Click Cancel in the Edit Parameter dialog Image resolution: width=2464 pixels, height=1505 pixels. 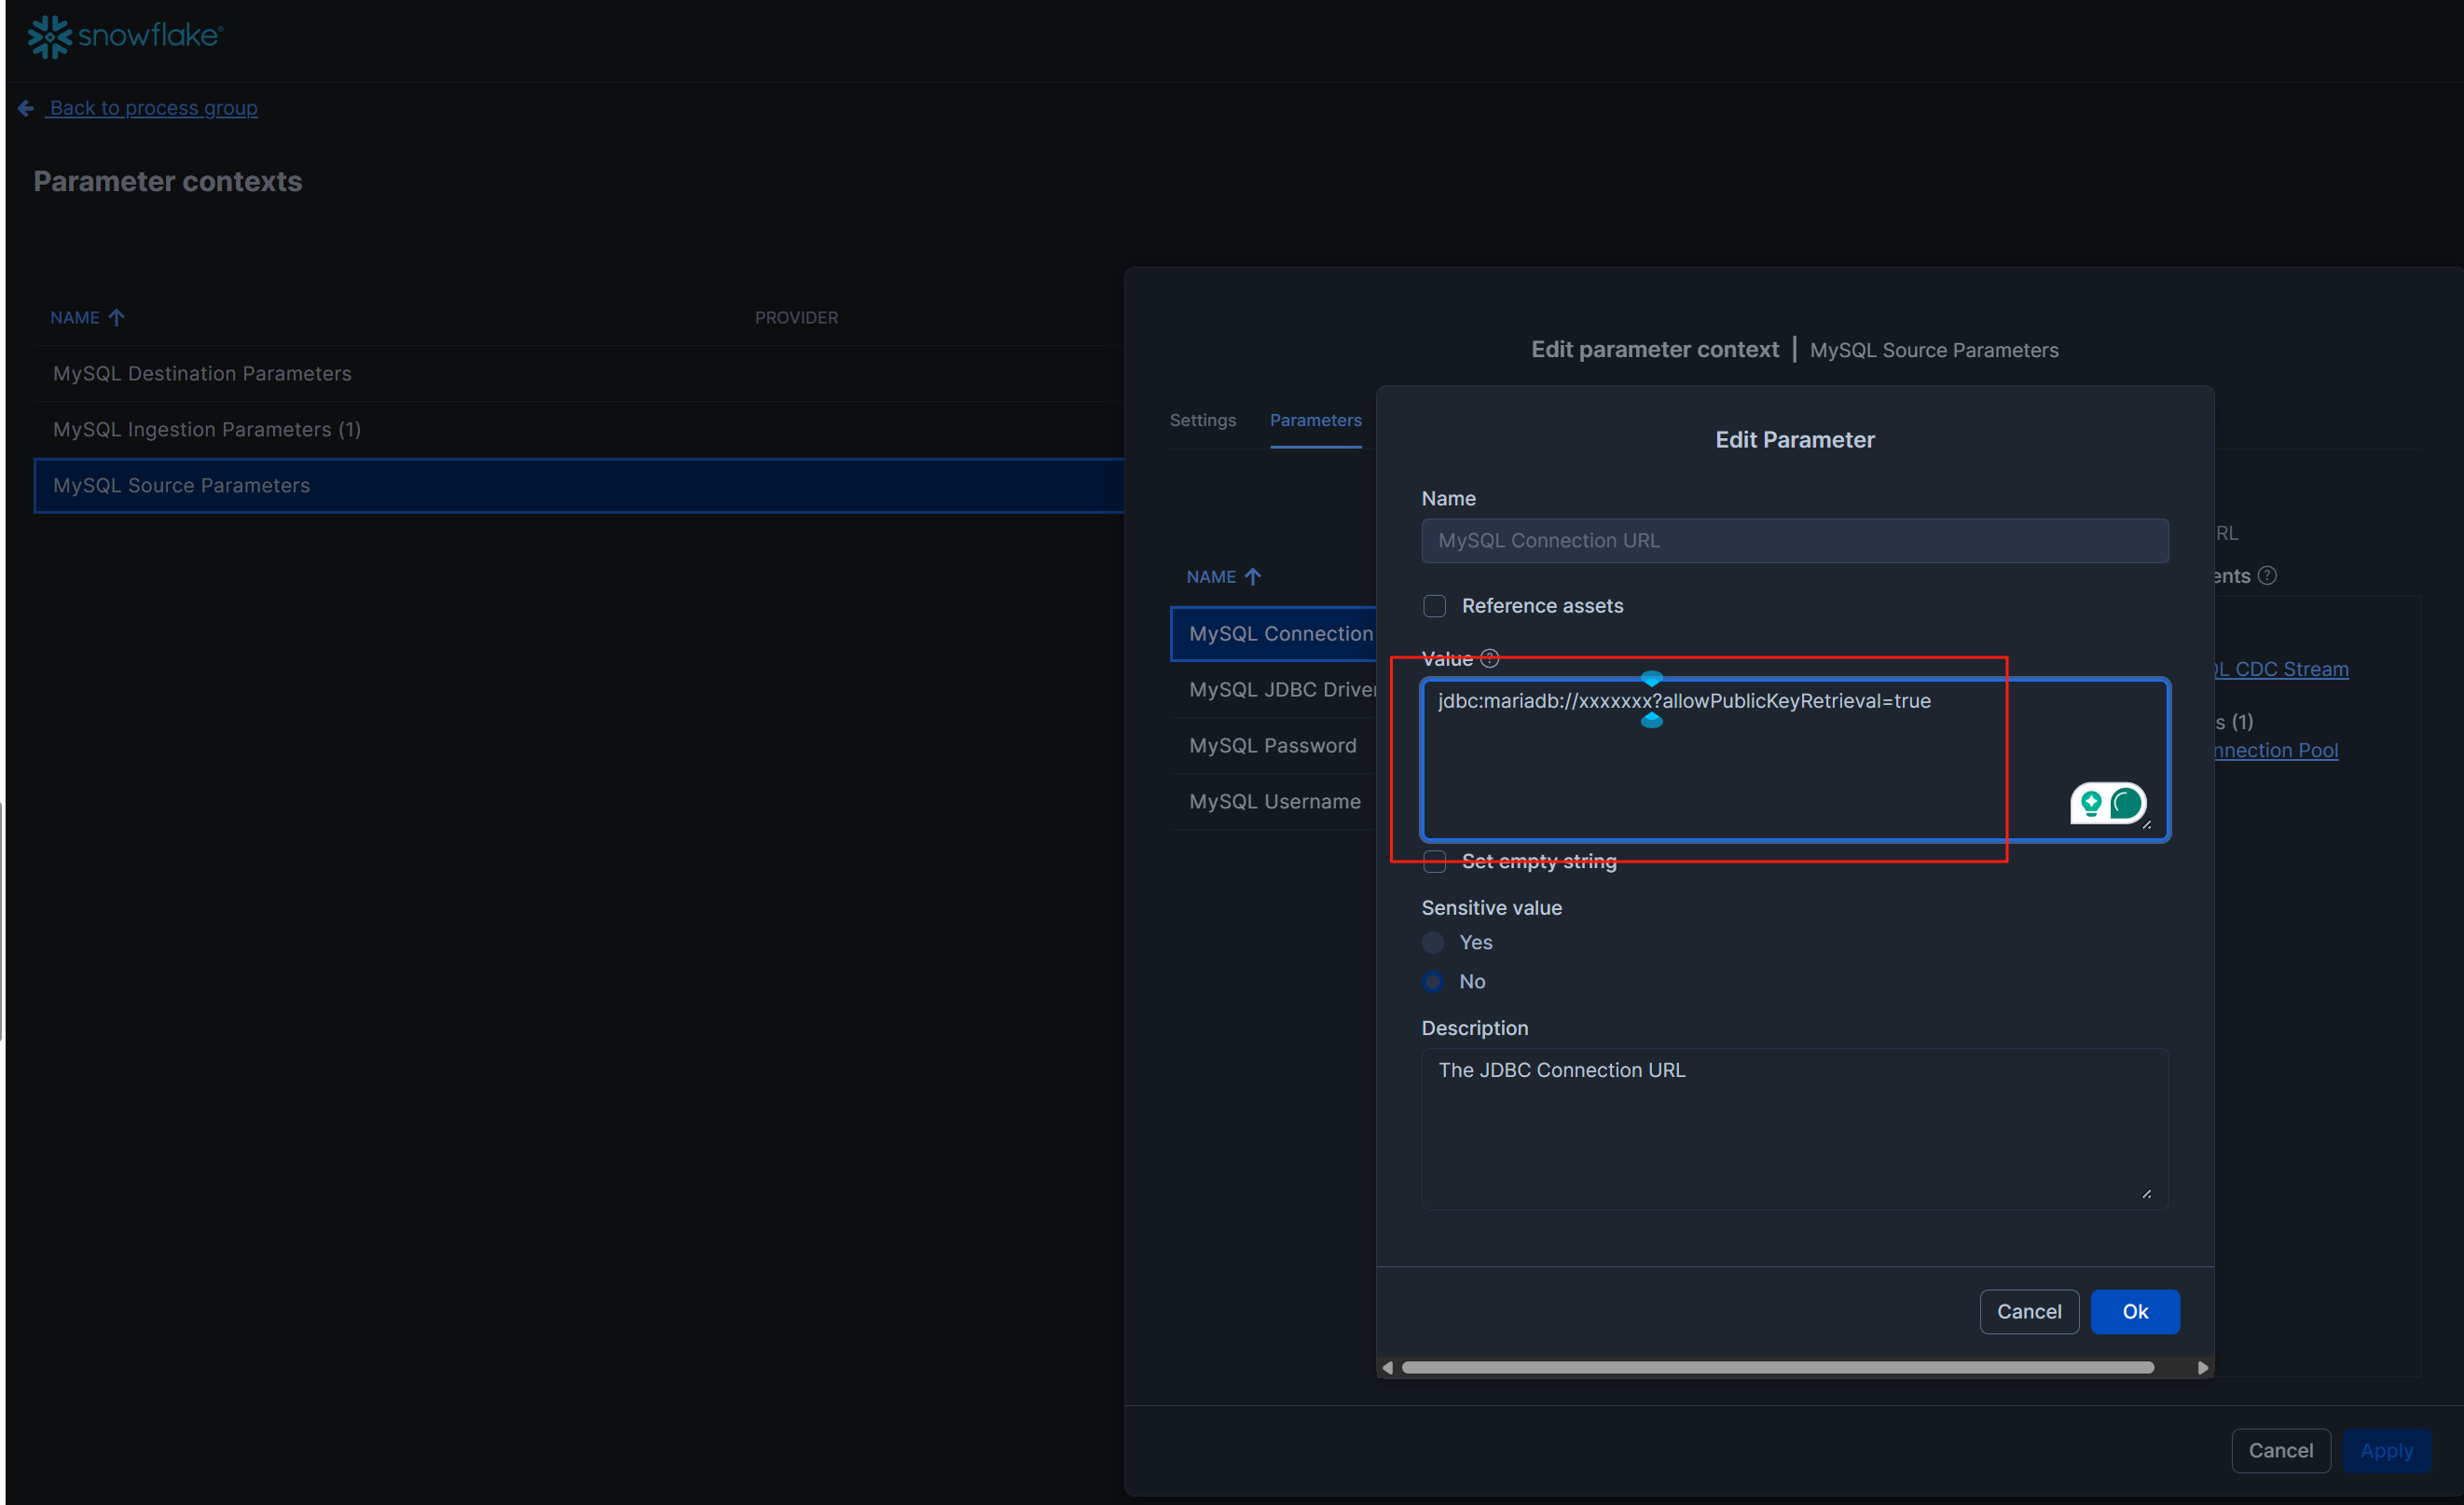coord(2029,1311)
